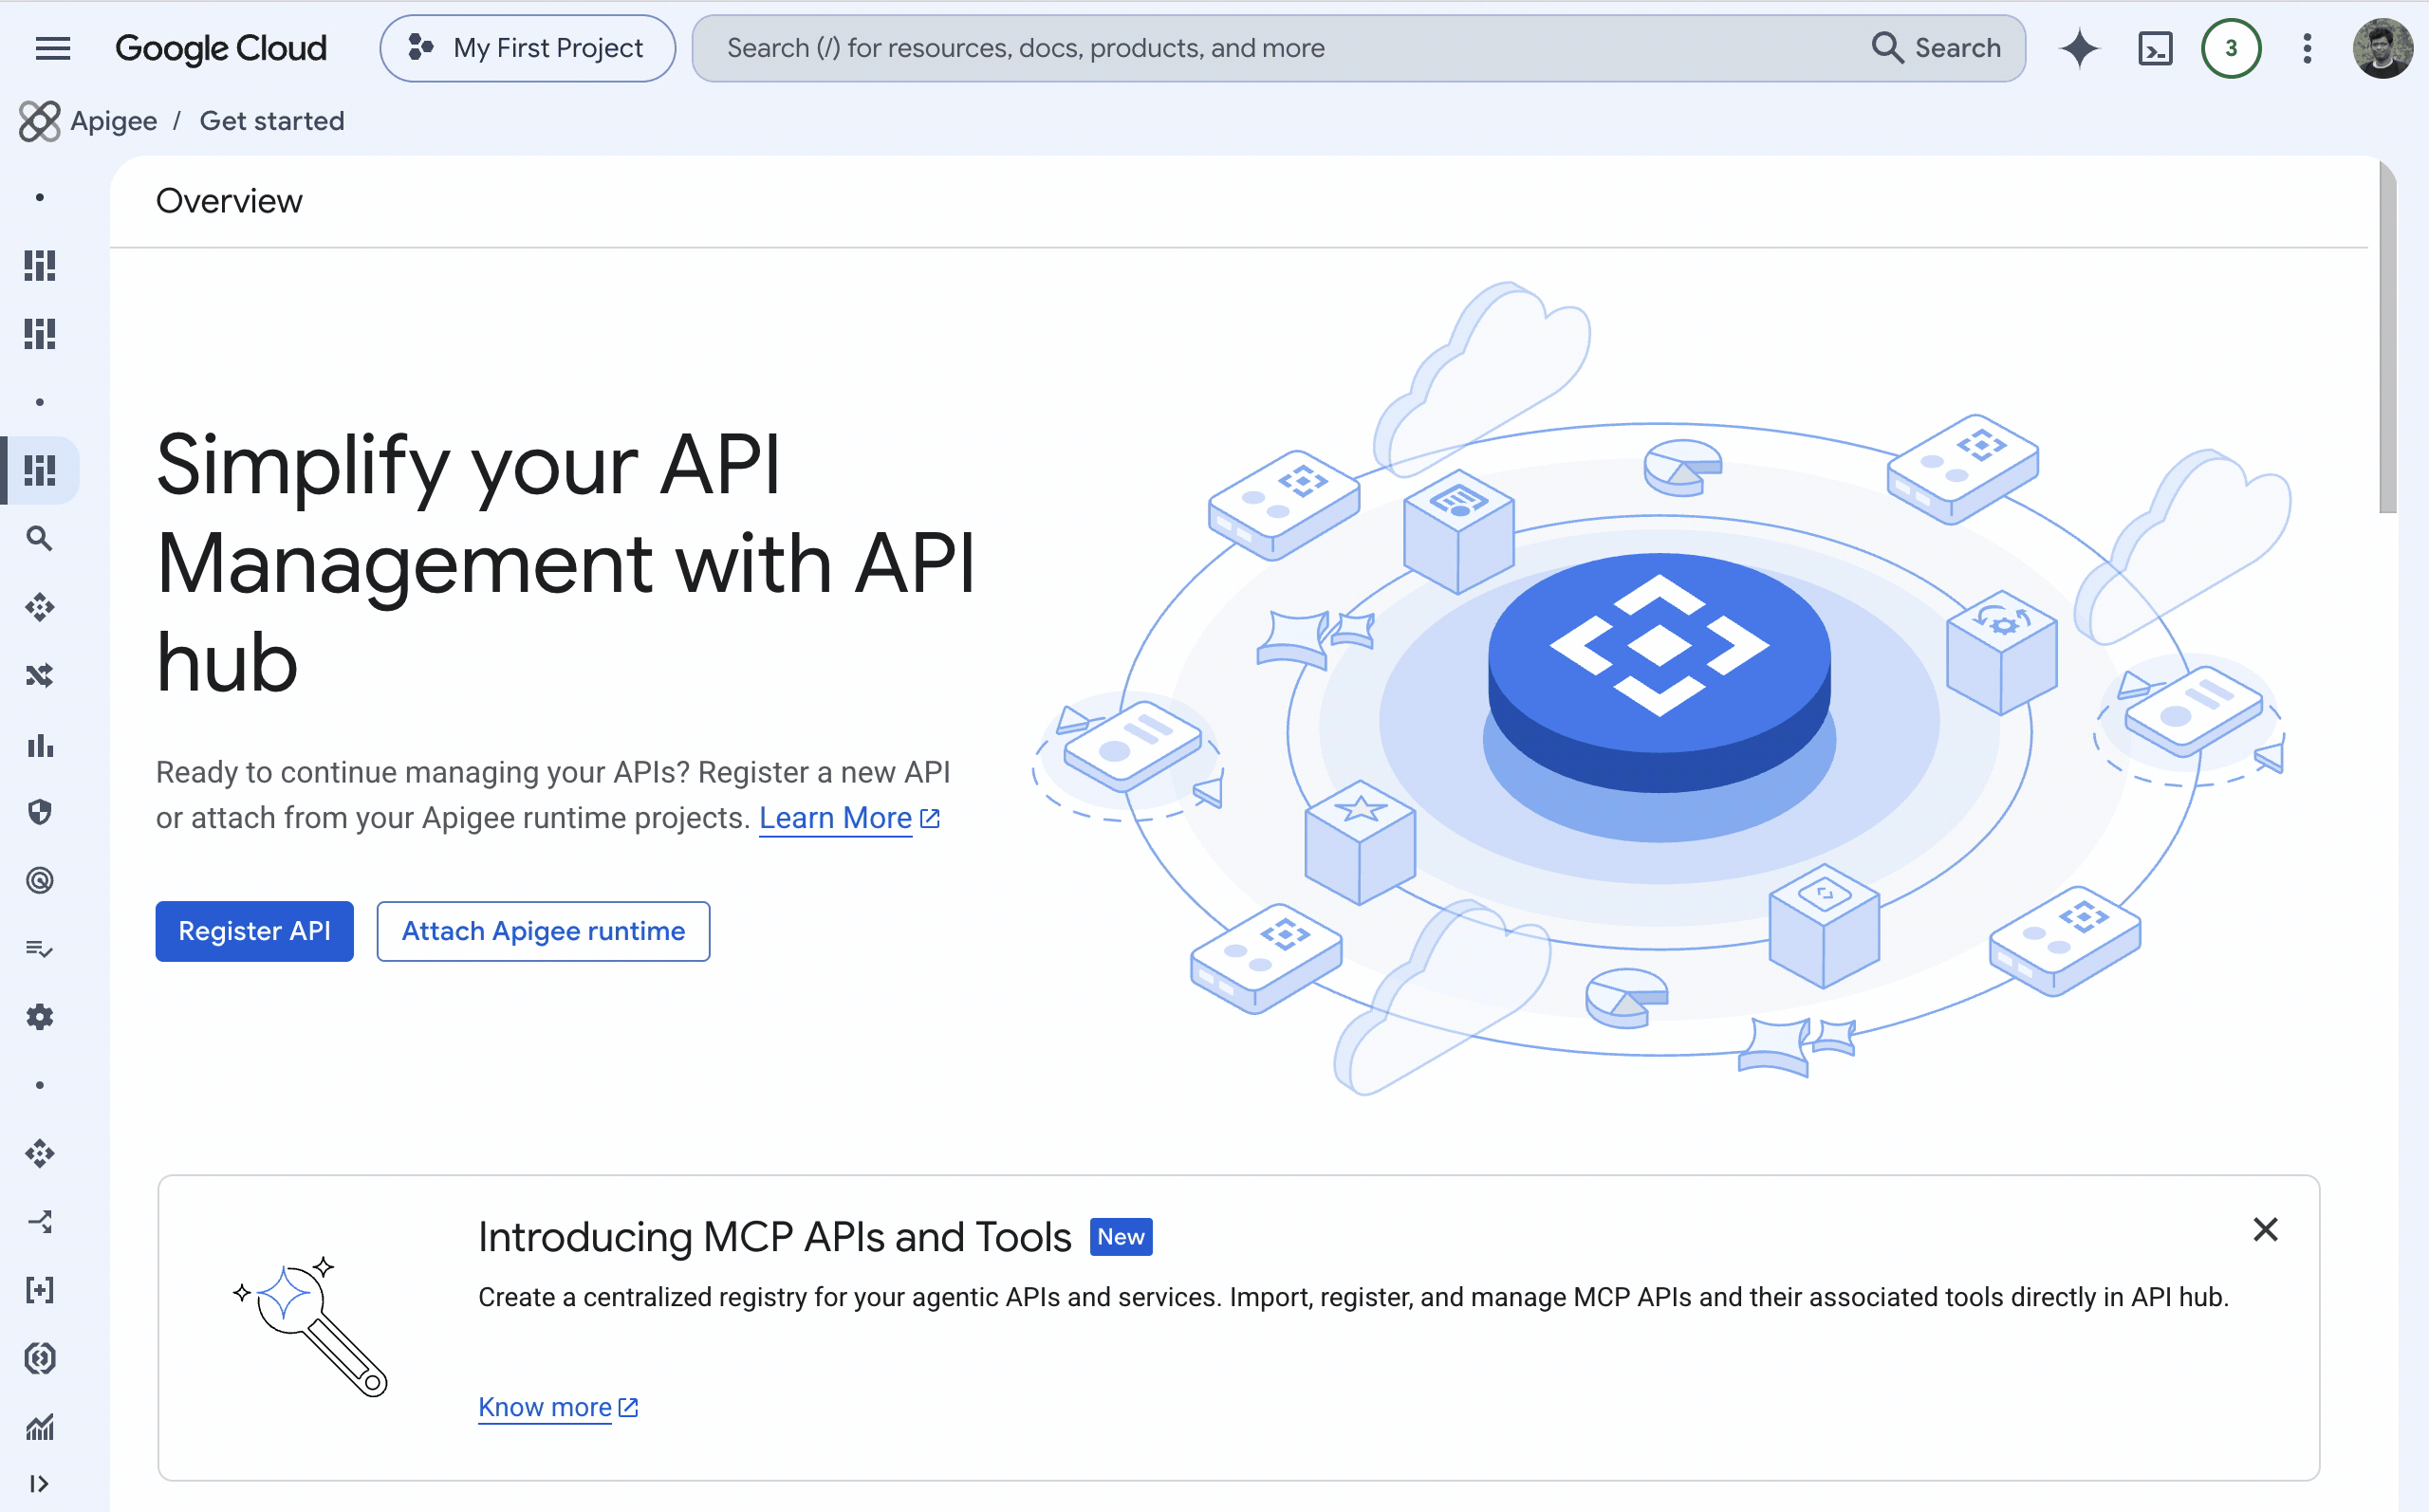Focus the resources and docs search field
Image resolution: width=2429 pixels, height=1512 pixels.
[1280, 48]
